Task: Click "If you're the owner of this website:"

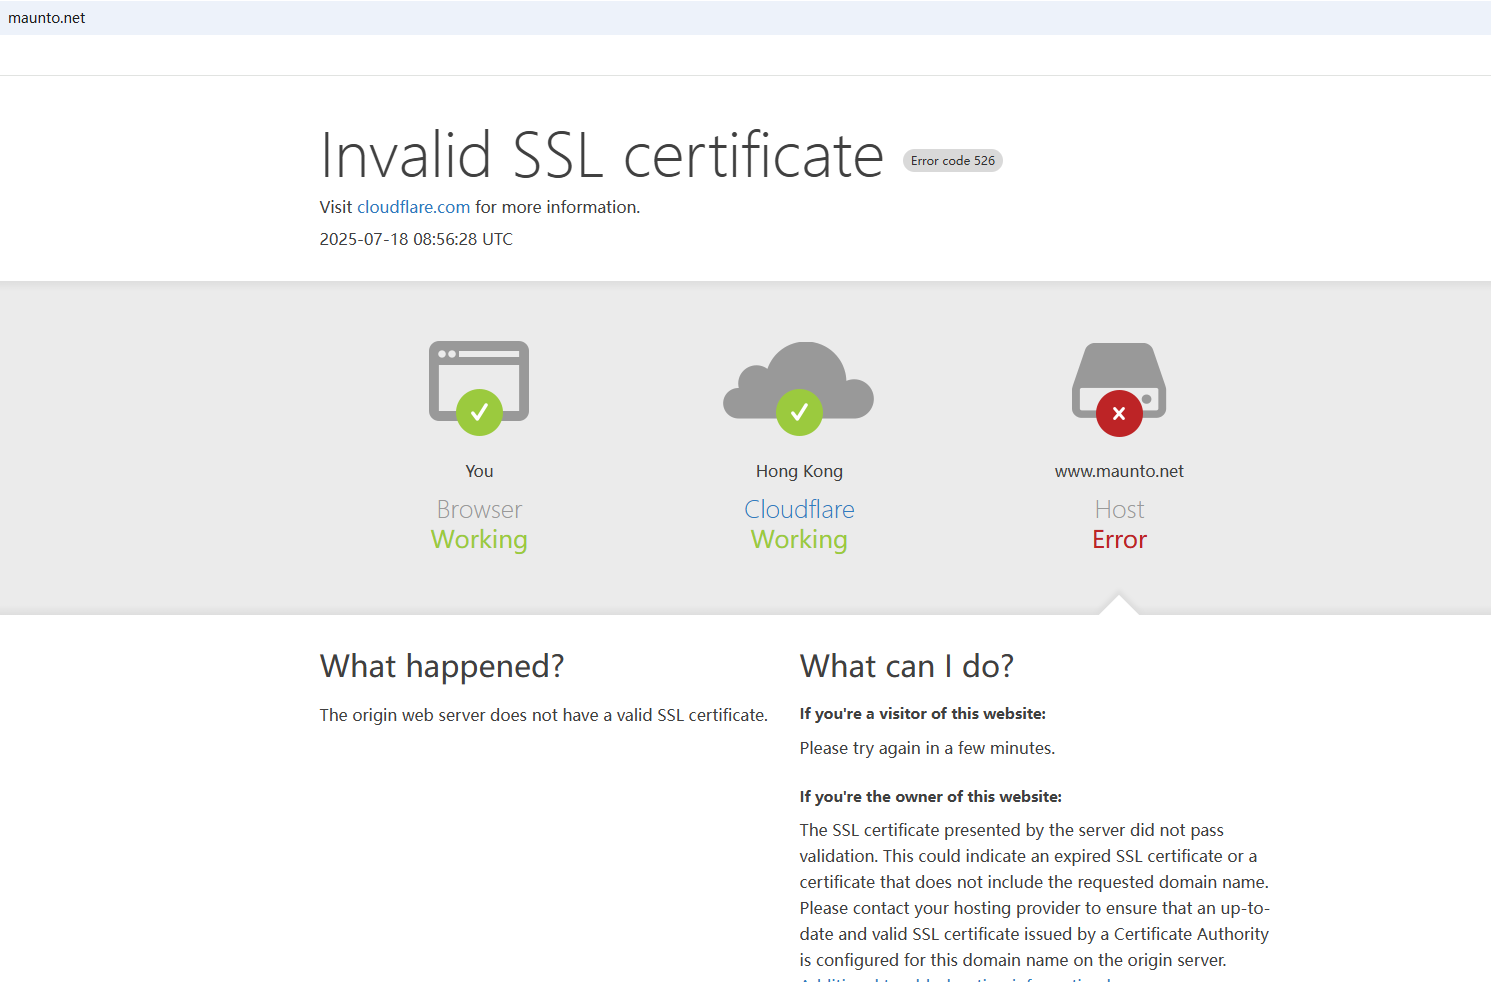Action: 931,797
